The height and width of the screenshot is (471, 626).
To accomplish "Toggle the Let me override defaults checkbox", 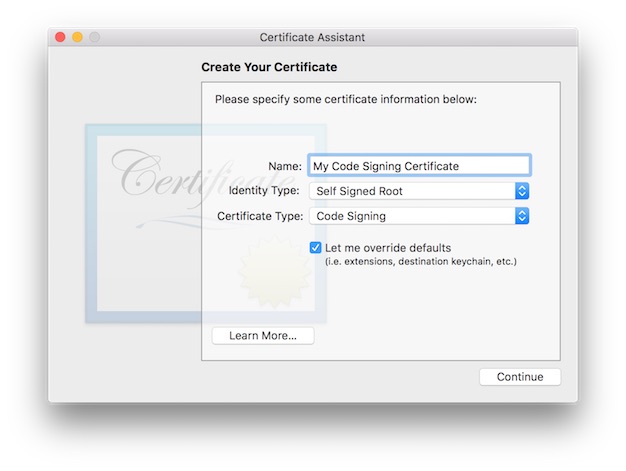I will (x=315, y=248).
